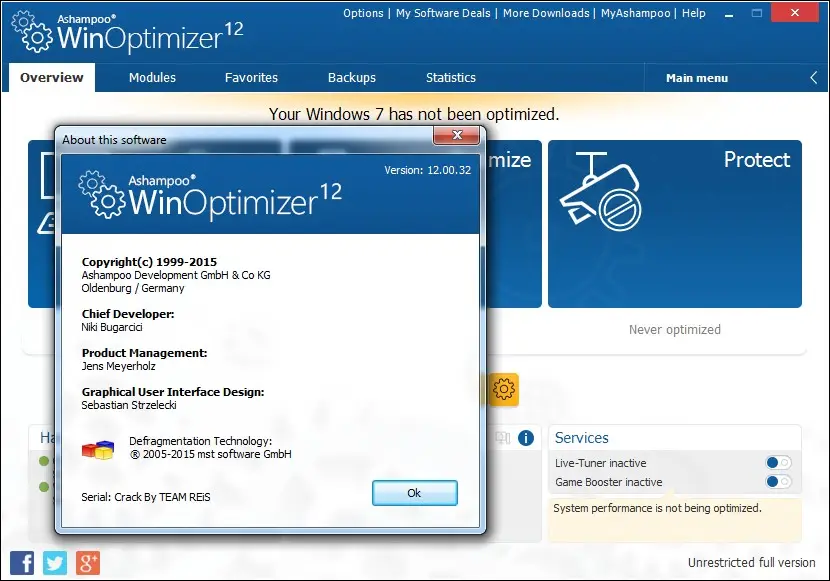Open the Favorites tab
Viewport: 830px width, 581px height.
click(251, 78)
